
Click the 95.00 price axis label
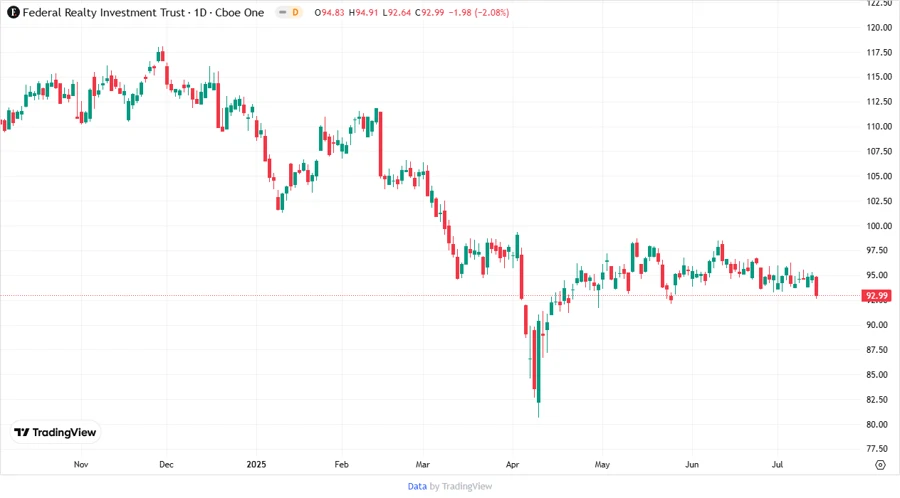click(x=879, y=275)
